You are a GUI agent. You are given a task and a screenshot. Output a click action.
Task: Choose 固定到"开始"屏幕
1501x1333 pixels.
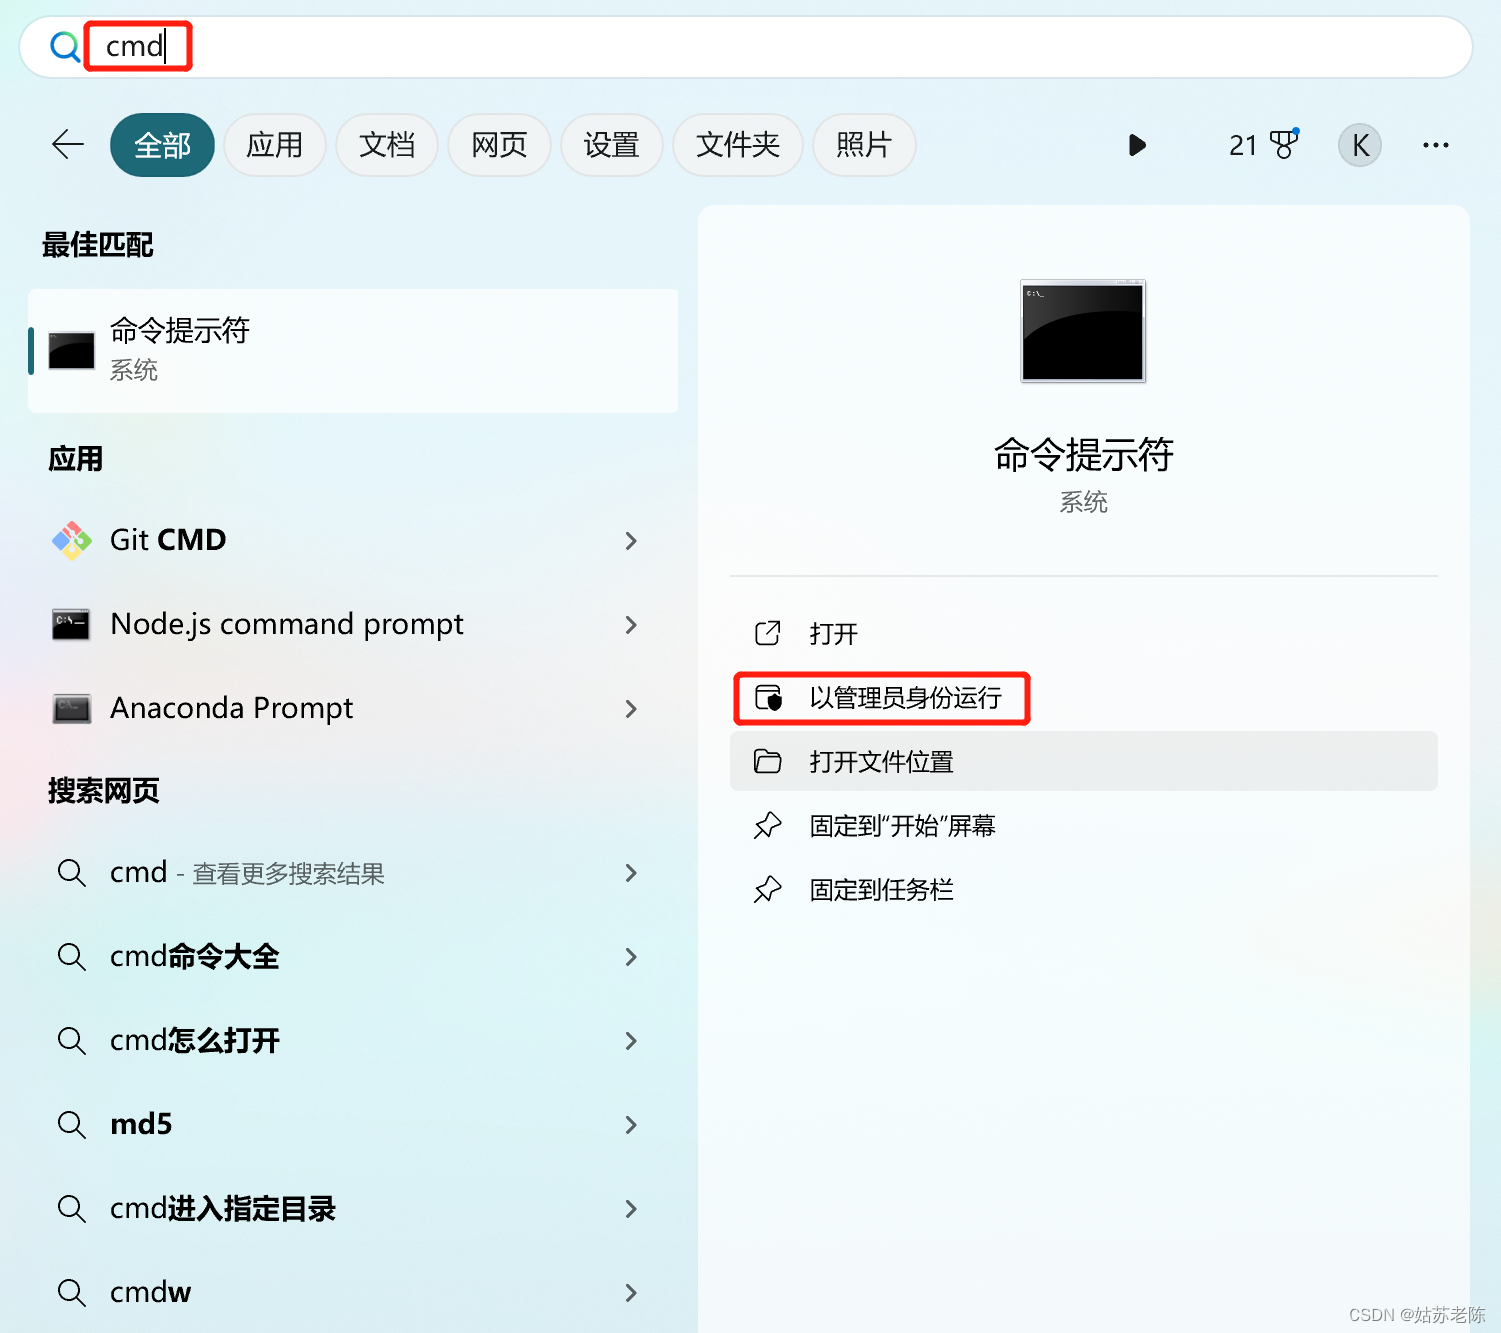(1084, 826)
